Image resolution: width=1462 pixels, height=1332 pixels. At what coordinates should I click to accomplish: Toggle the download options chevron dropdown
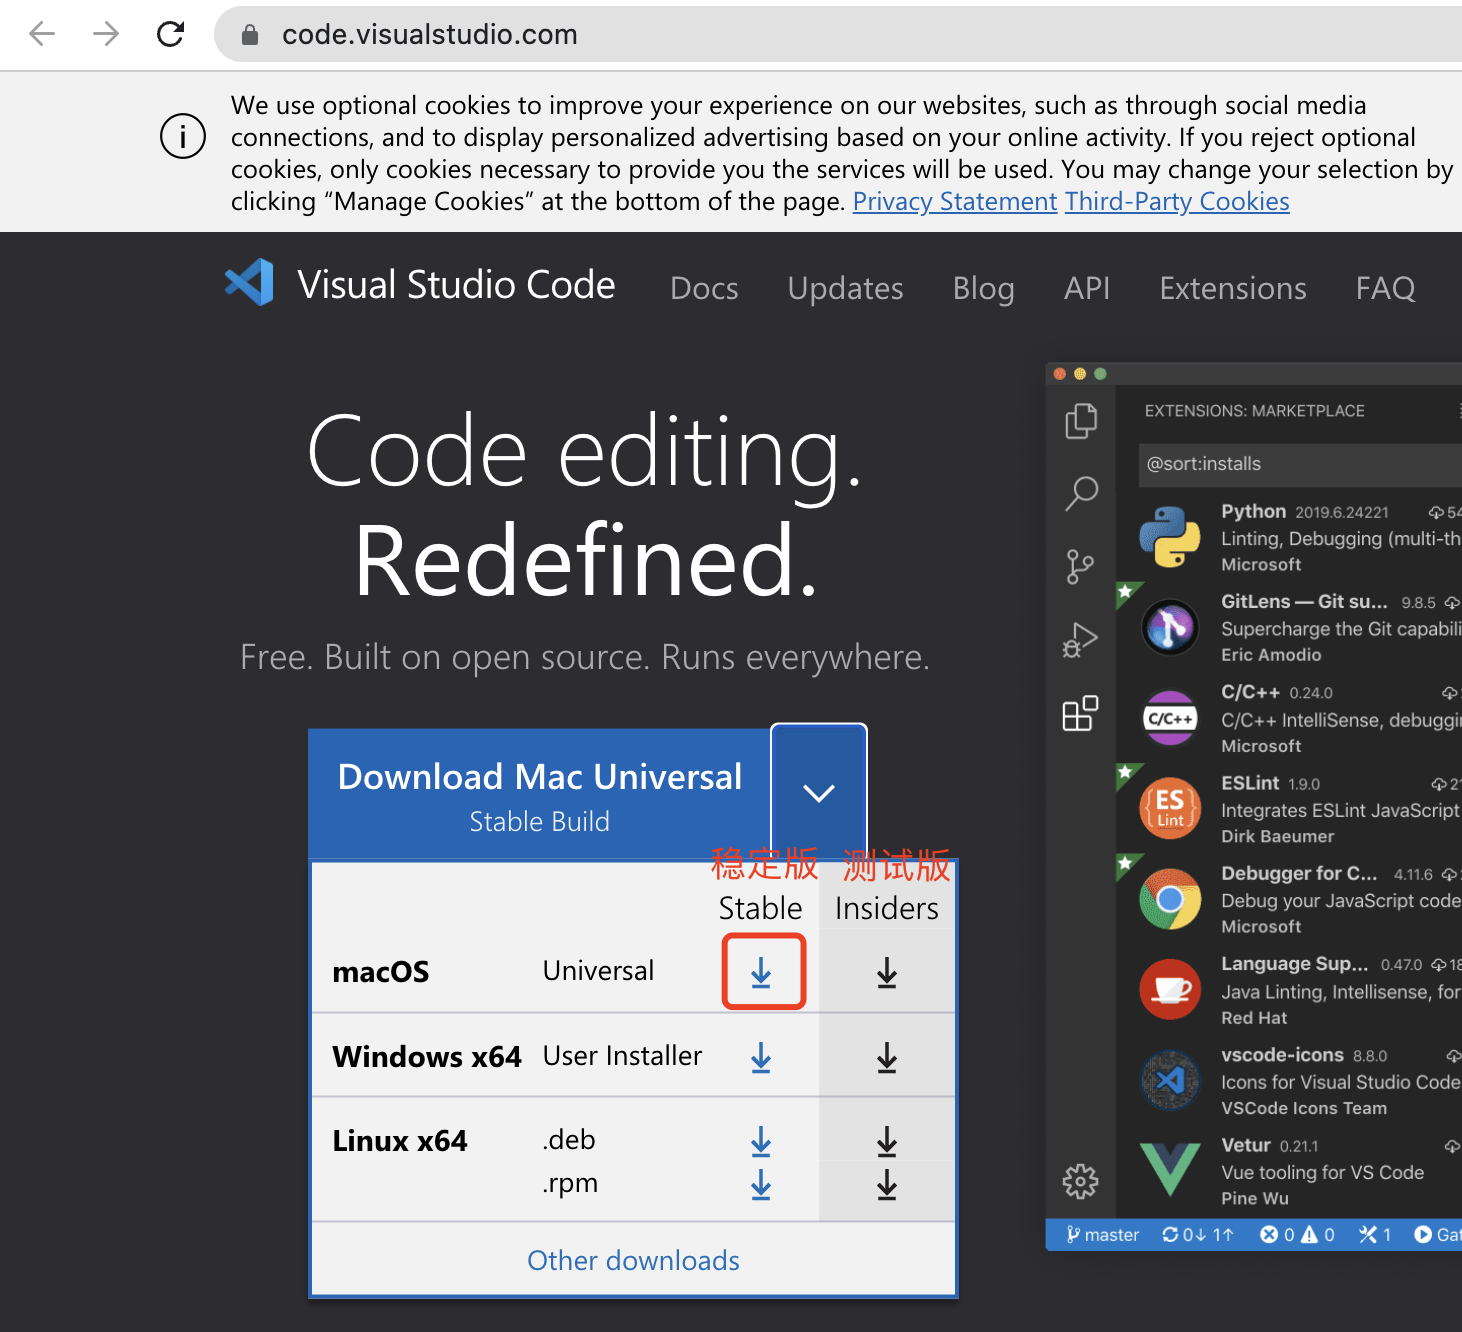[819, 793]
